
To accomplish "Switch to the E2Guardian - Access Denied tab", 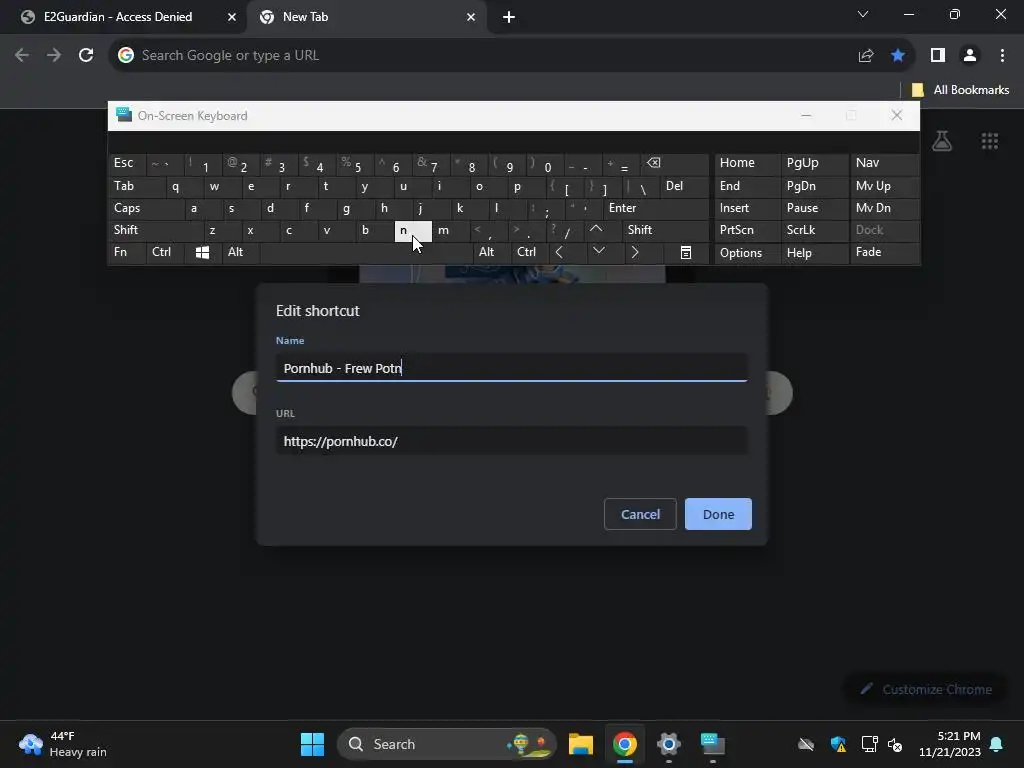I will (x=118, y=17).
